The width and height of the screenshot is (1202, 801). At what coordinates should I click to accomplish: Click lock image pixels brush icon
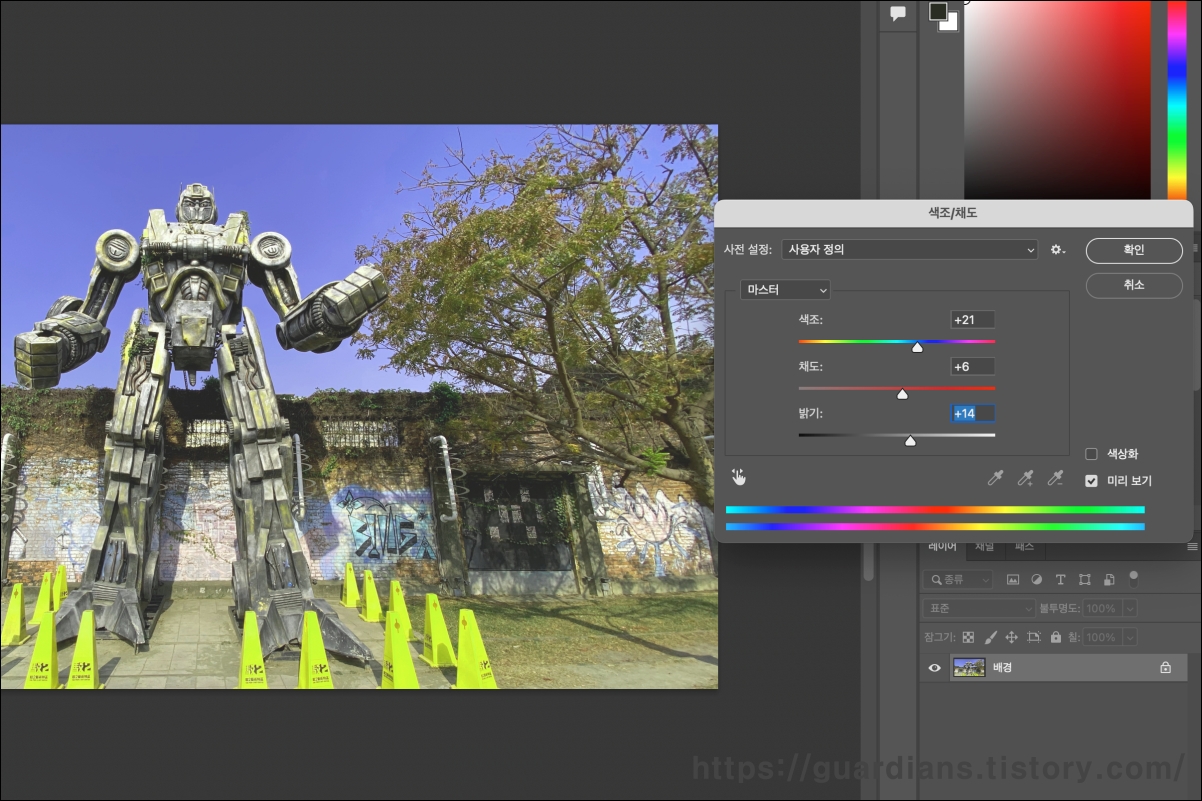pos(991,637)
